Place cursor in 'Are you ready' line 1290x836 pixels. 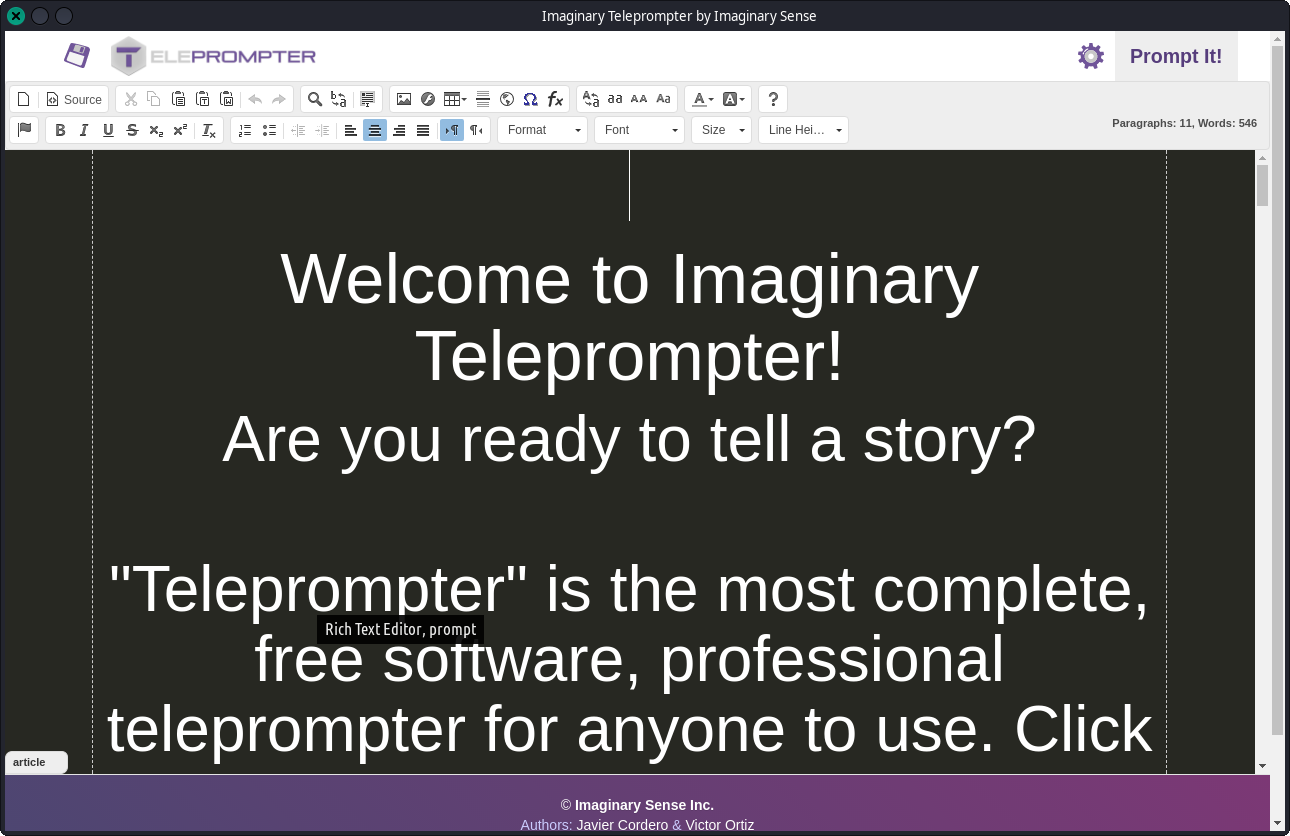click(x=629, y=439)
